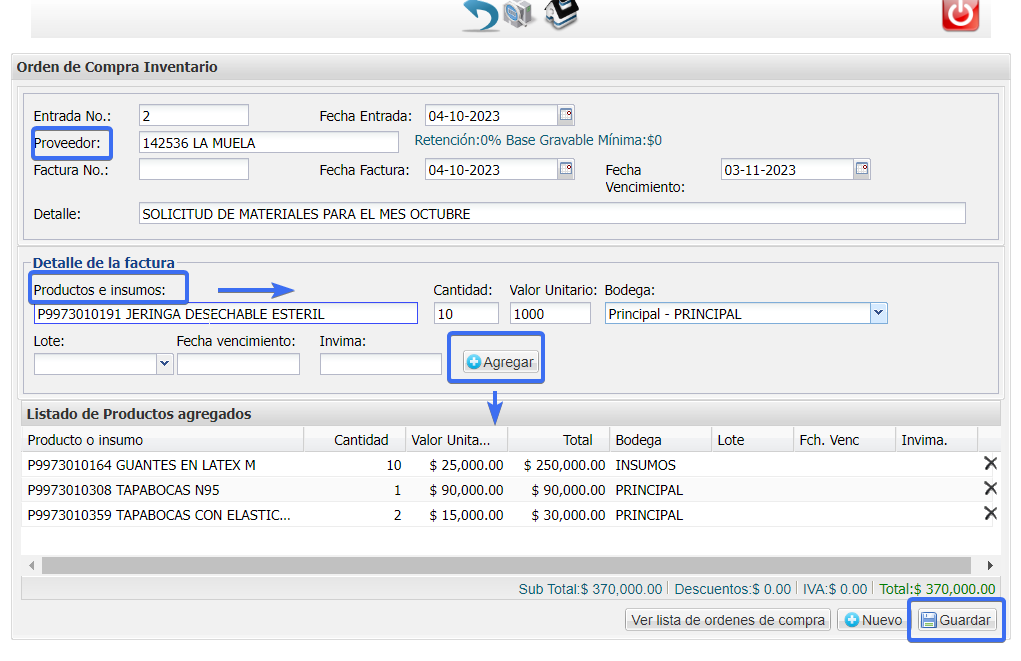Click the Invima. column header
The image size is (1021, 661).
937,440
